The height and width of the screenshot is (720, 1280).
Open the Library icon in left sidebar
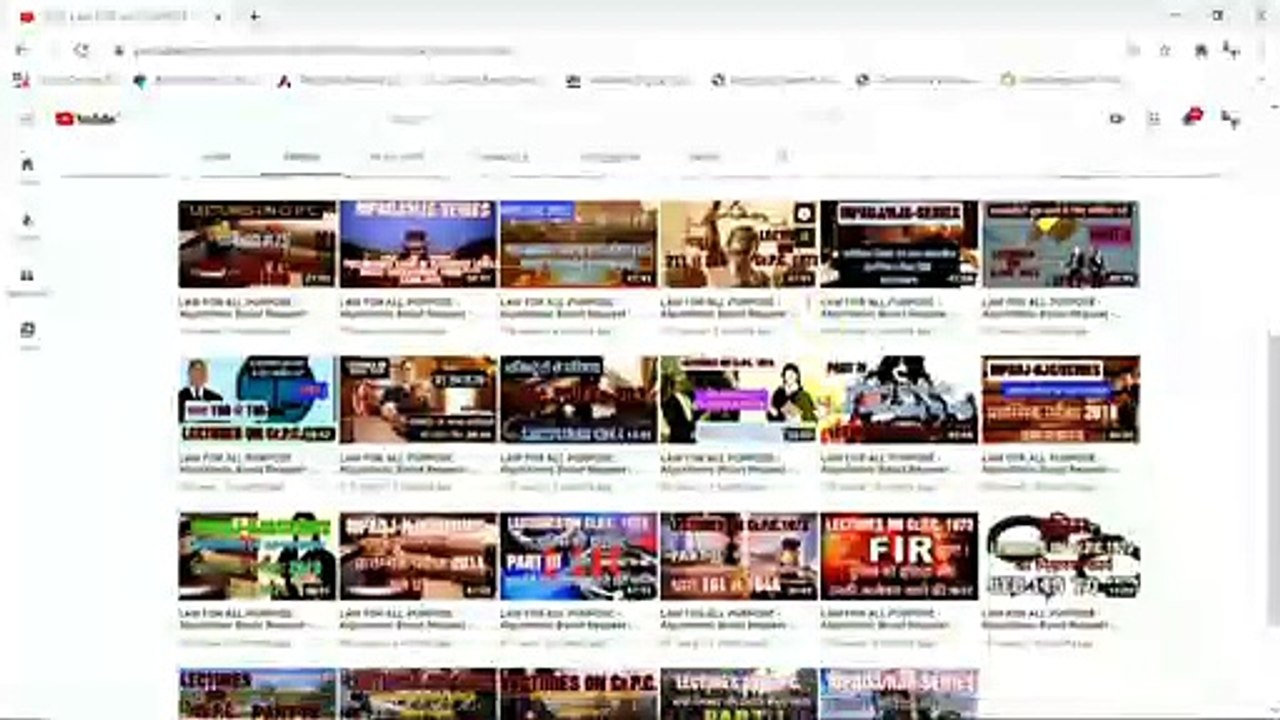click(x=27, y=330)
